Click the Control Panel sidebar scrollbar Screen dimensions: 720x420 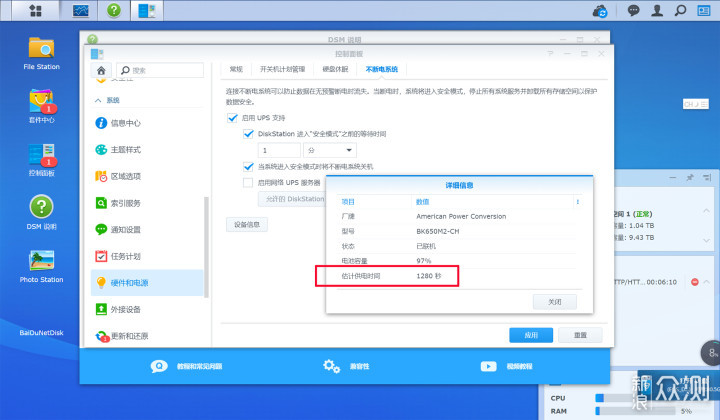click(x=206, y=247)
